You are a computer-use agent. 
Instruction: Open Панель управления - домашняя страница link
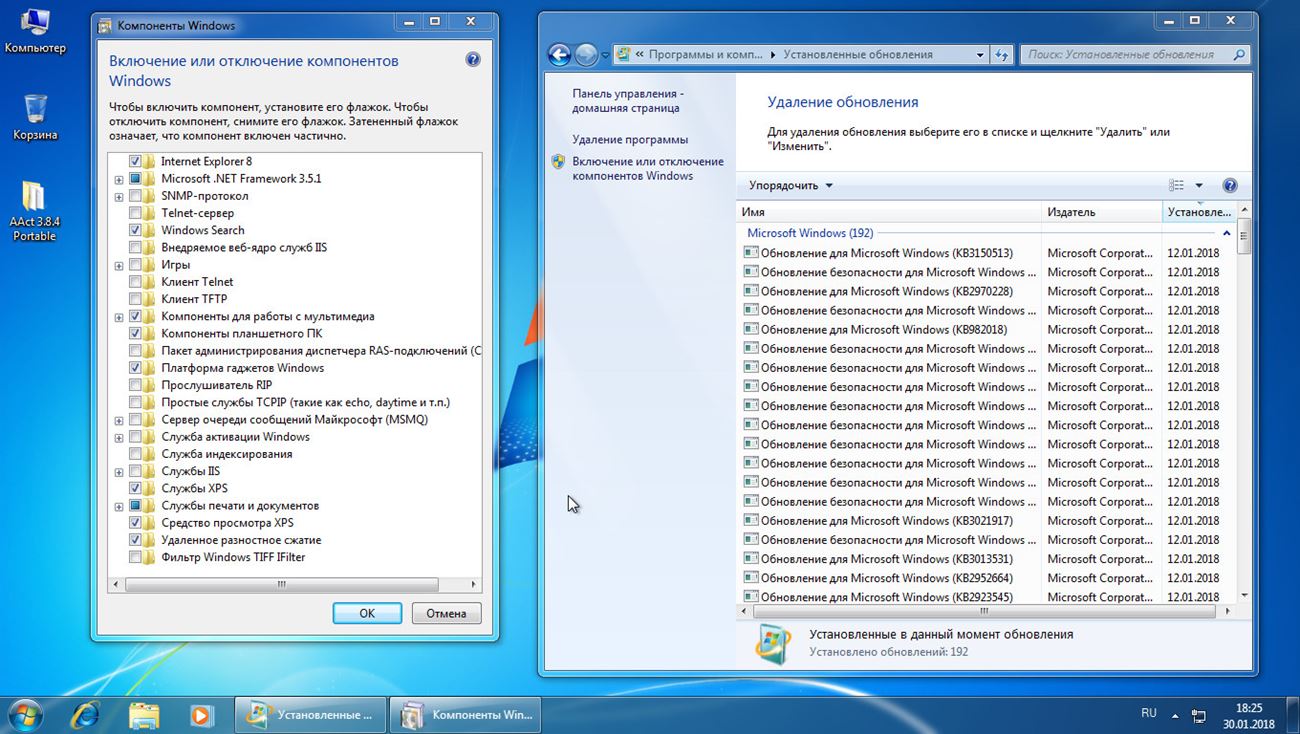coord(626,100)
